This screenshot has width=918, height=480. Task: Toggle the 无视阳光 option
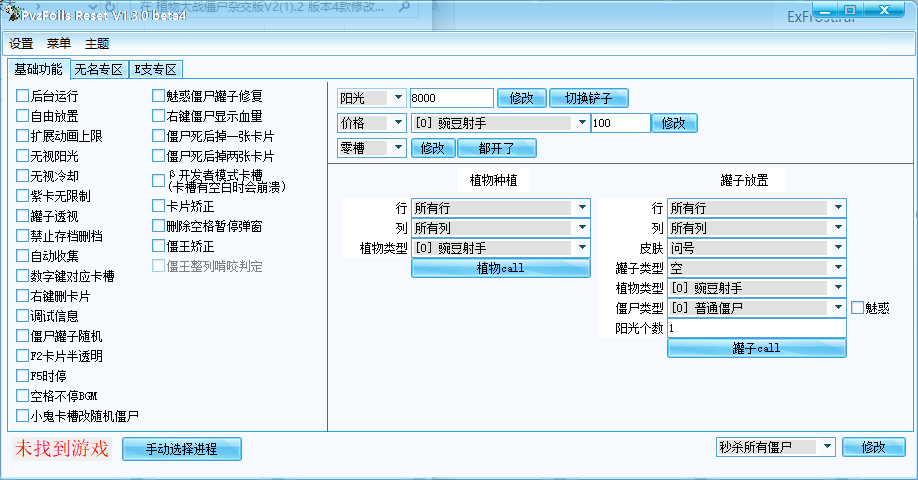tap(23, 156)
